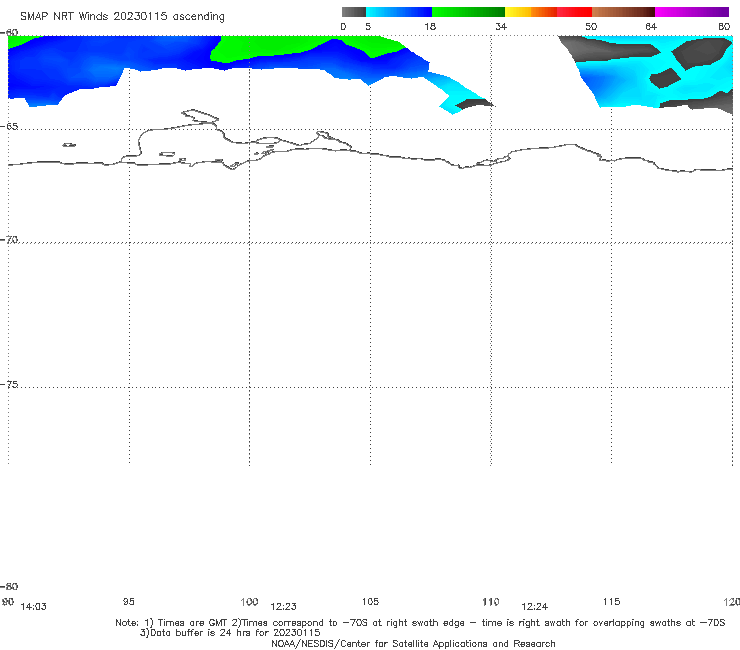
Task: Click the latitude label '-70'
Action: tap(9, 240)
